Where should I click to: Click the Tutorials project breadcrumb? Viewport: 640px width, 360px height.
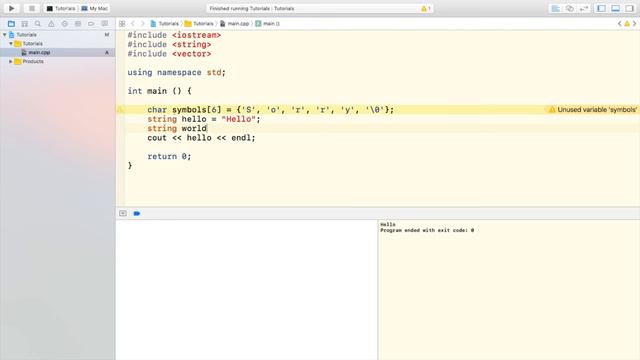164,24
